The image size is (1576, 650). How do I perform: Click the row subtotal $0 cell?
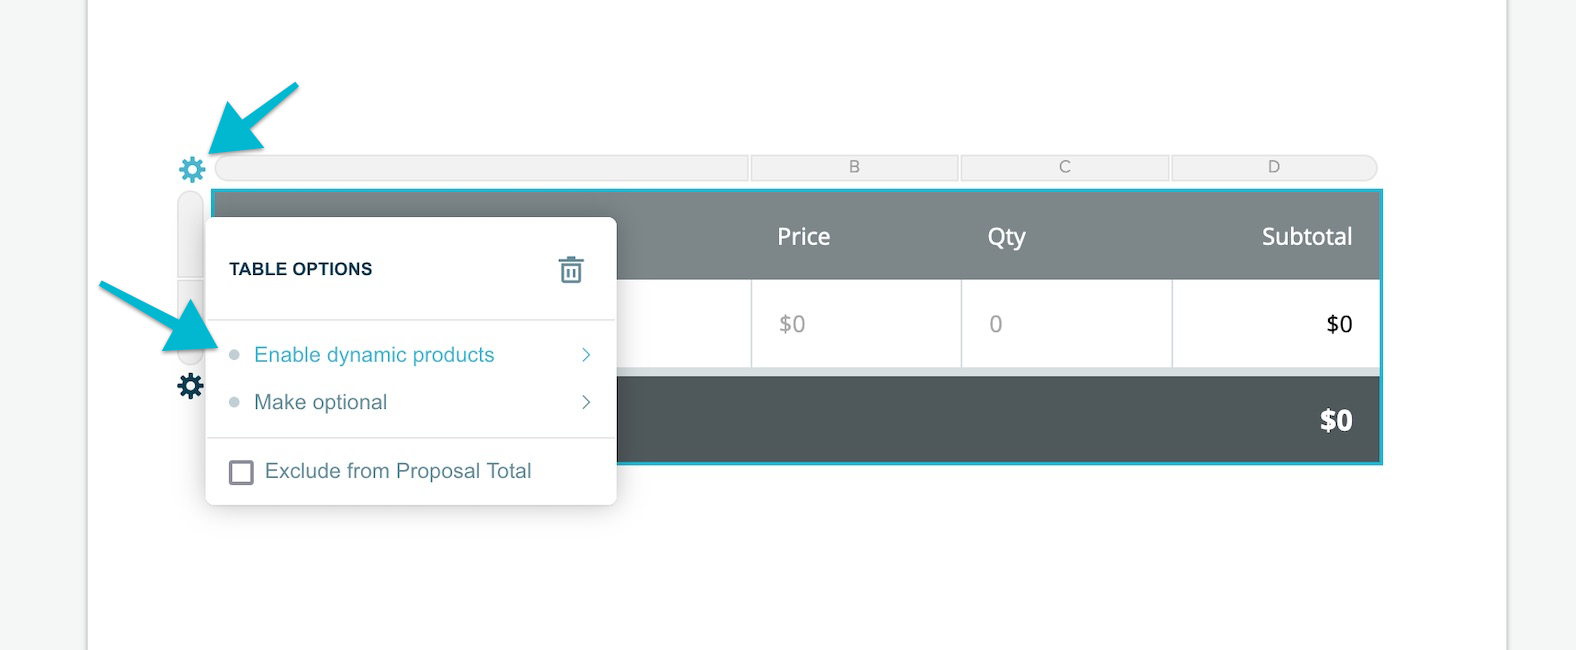pos(1276,324)
